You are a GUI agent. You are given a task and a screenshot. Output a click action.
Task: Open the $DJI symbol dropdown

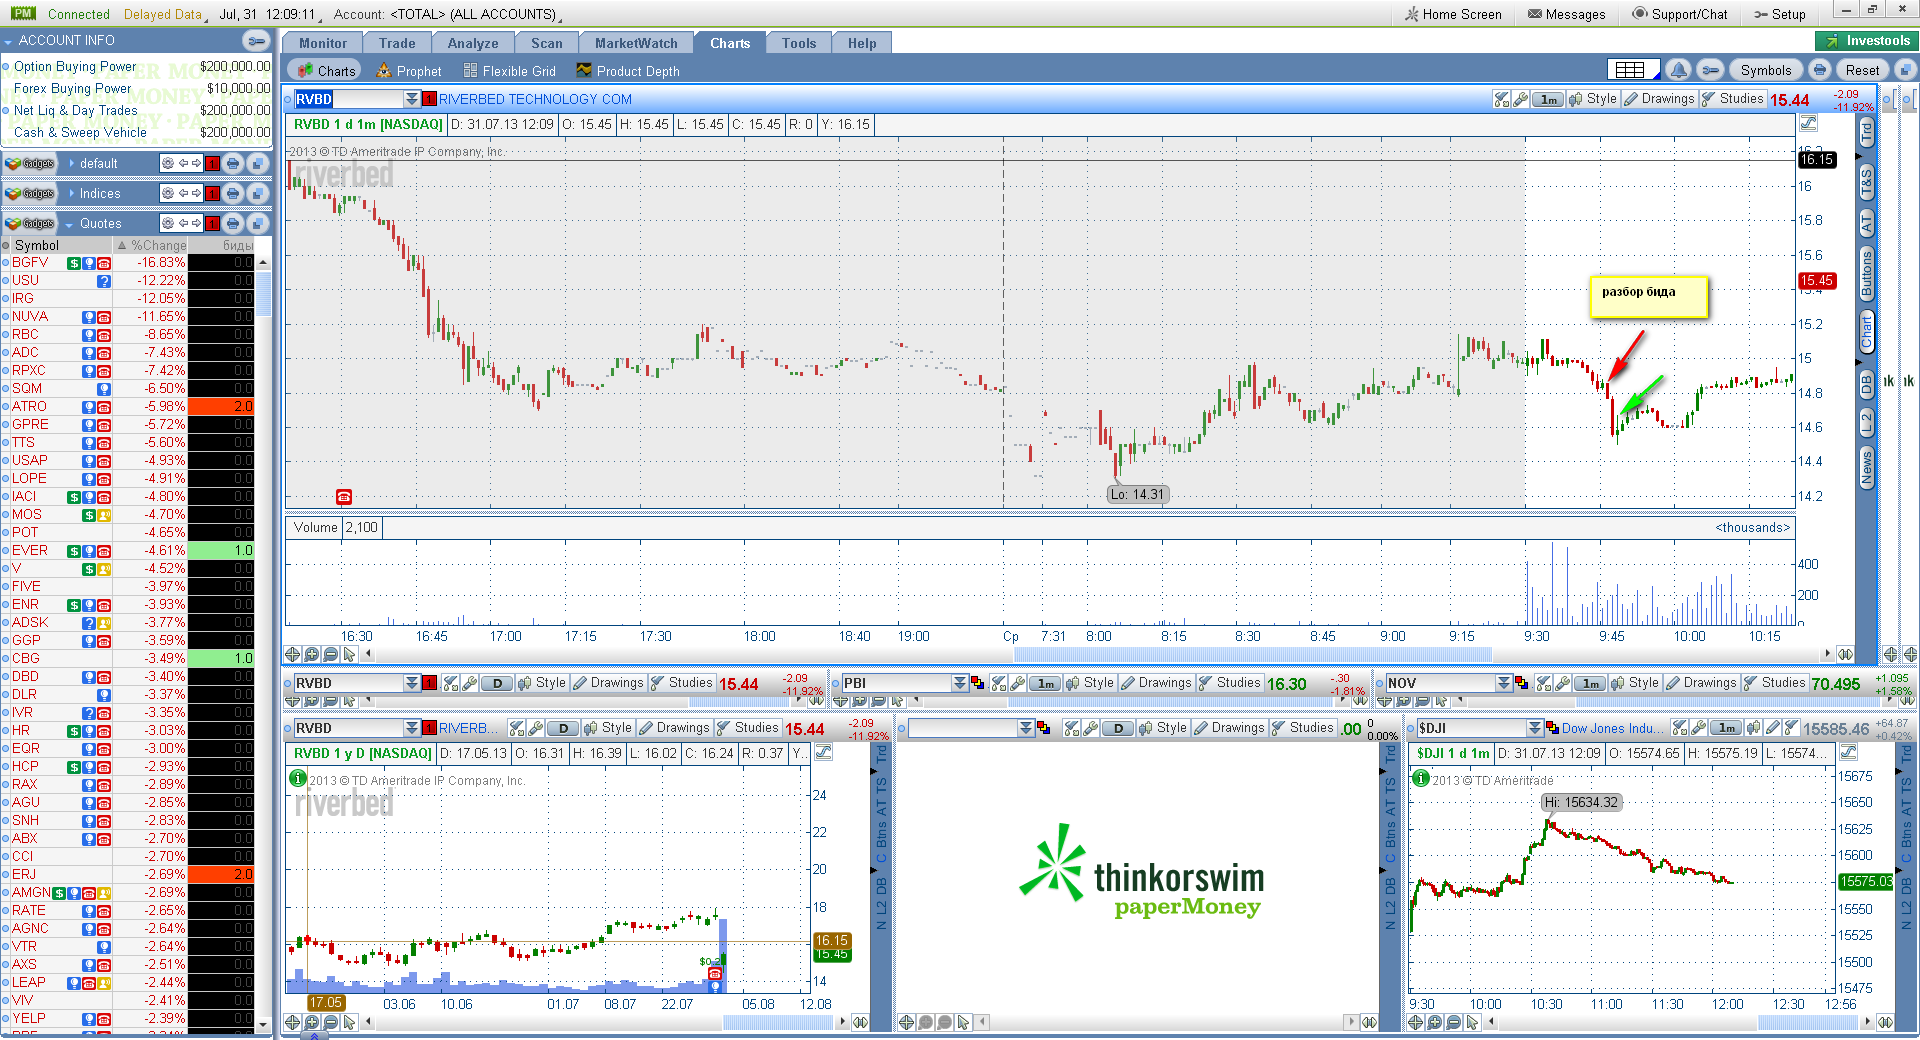[1535, 728]
